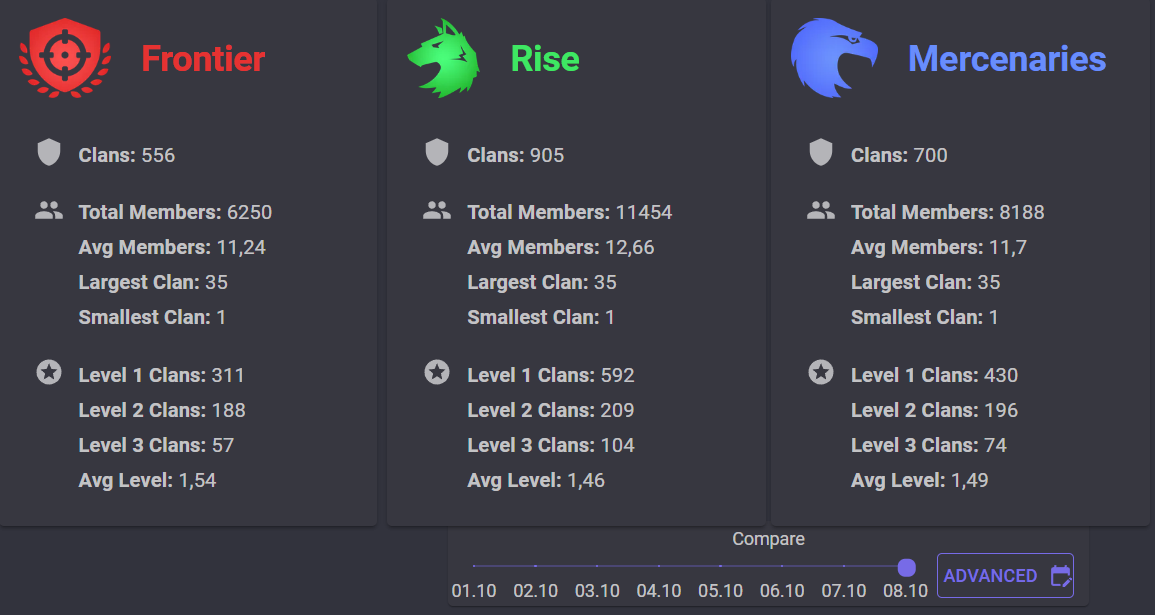Click the Compare label above slider

tap(768, 539)
